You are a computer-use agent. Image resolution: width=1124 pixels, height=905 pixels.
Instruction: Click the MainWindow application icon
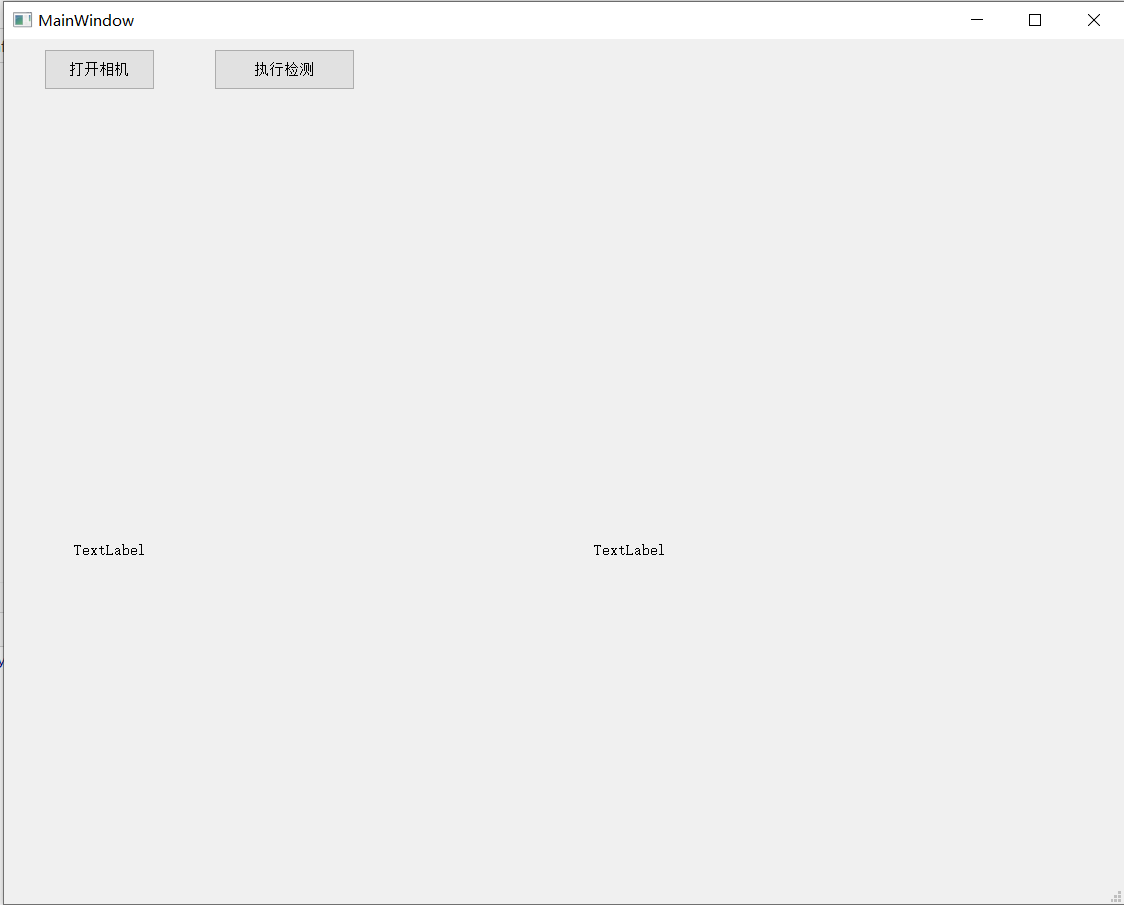pos(22,20)
